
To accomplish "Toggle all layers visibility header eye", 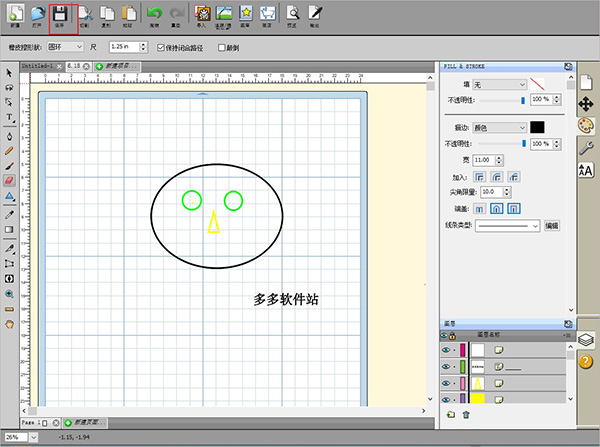I will (444, 336).
